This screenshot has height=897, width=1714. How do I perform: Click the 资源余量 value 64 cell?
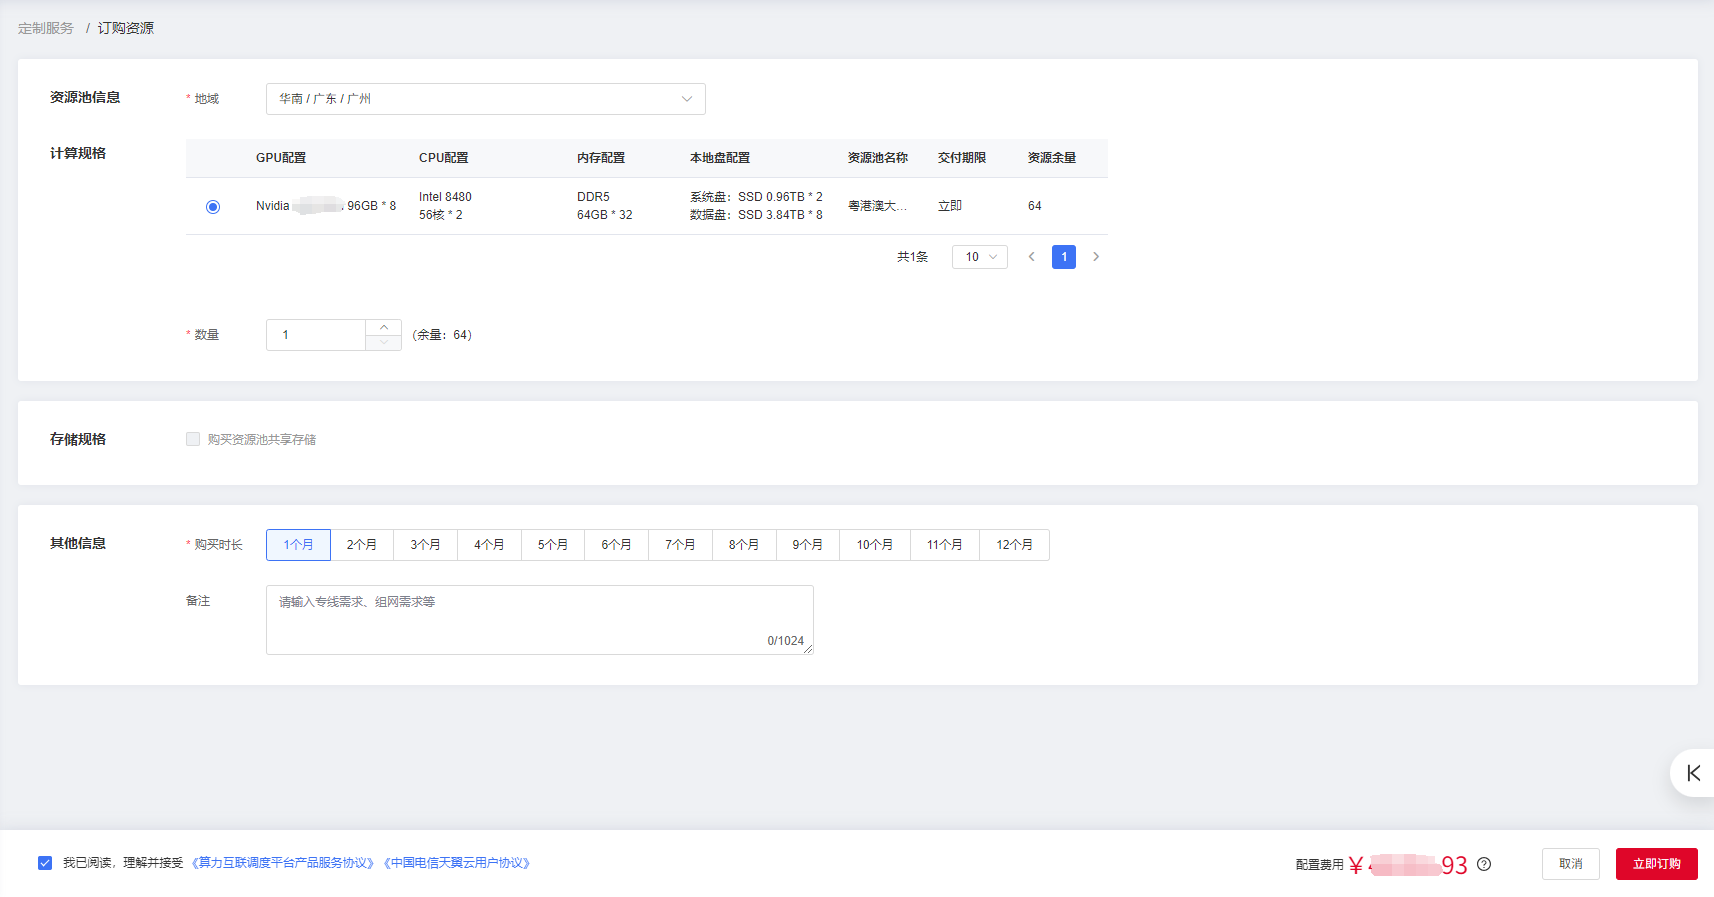(1035, 206)
